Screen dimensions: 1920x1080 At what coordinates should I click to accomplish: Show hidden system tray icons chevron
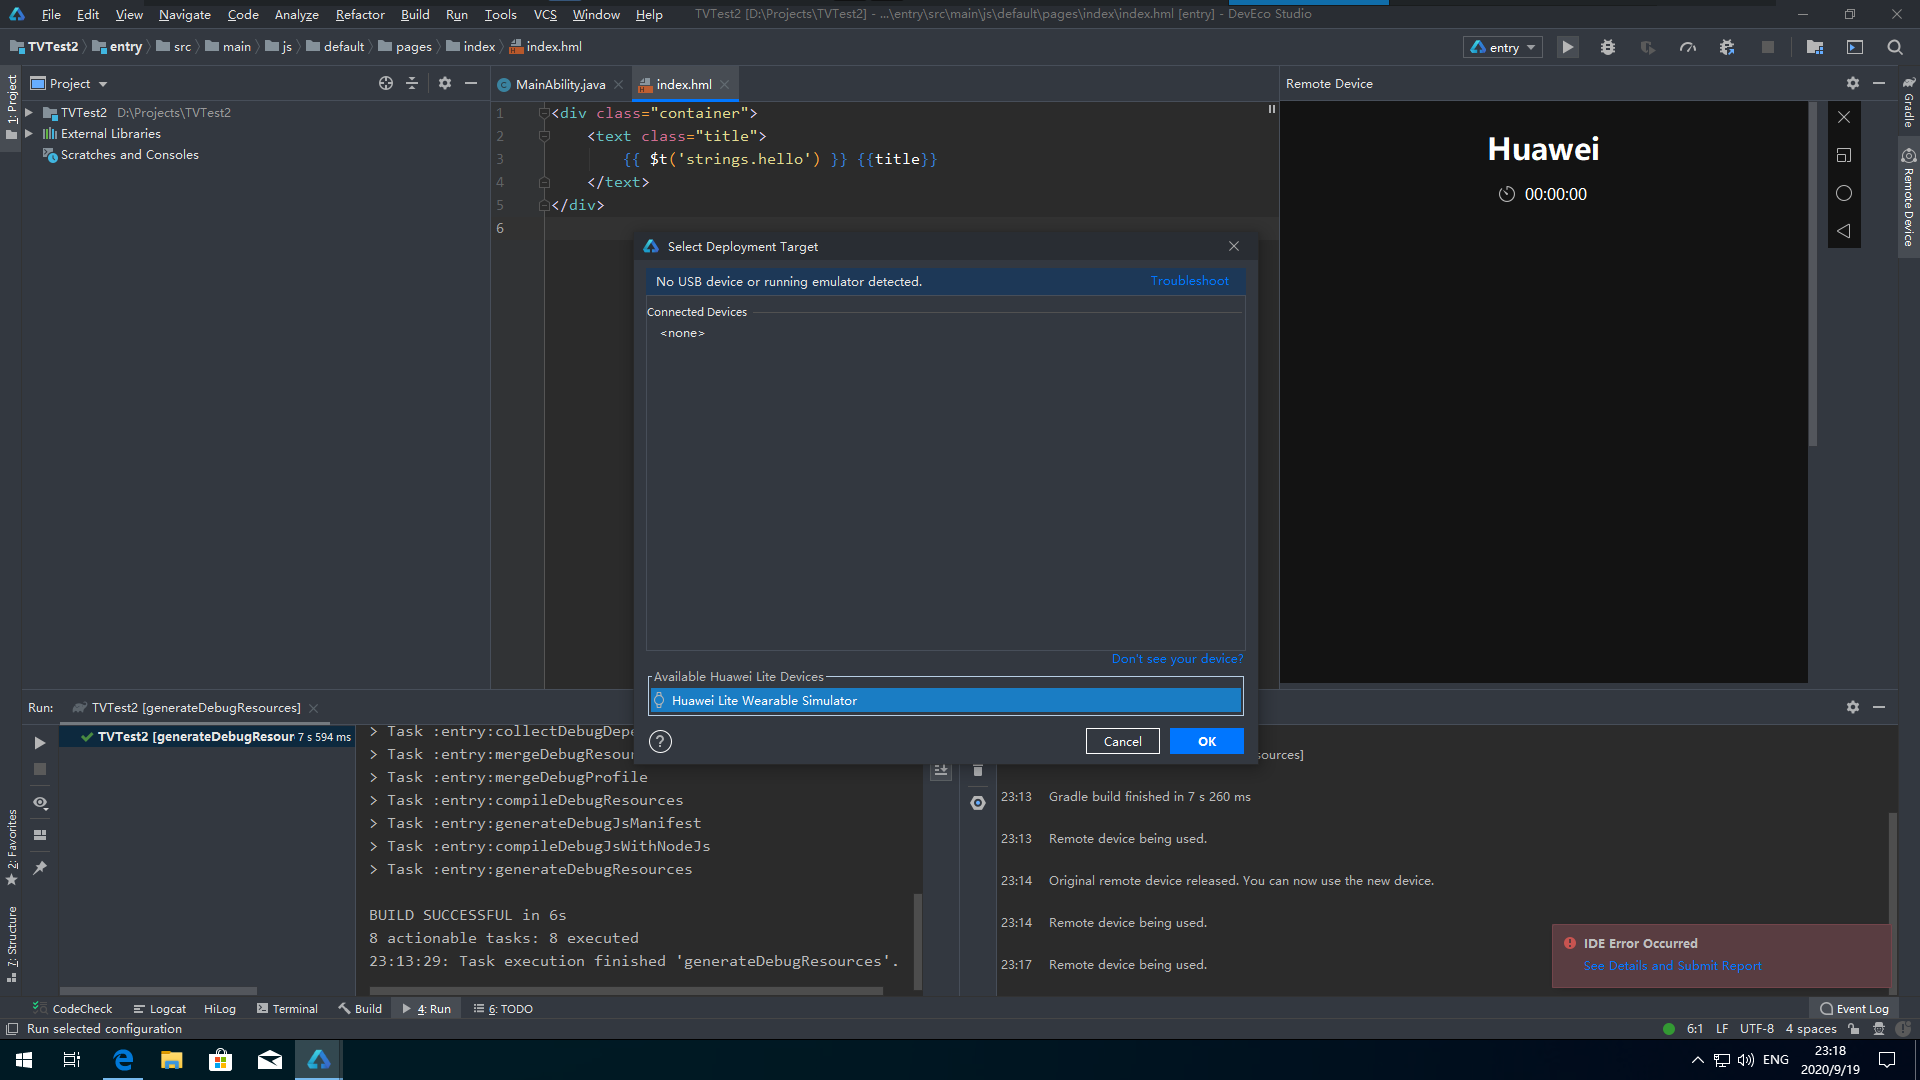[1697, 1060]
